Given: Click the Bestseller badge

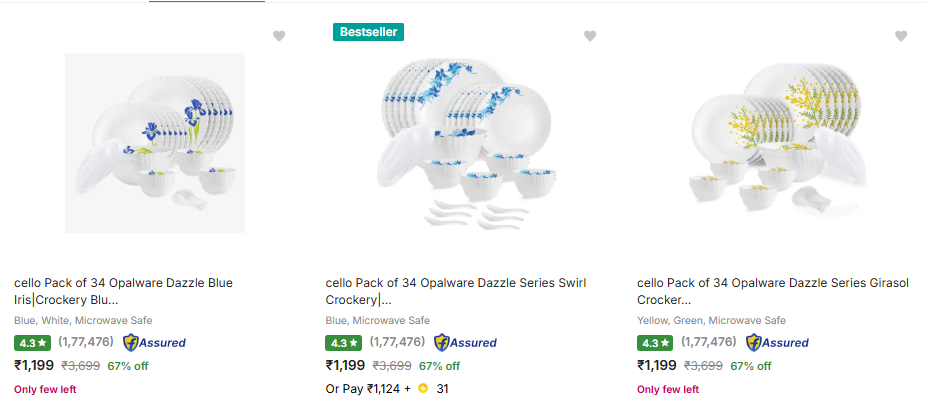Looking at the screenshot, I should coord(369,32).
